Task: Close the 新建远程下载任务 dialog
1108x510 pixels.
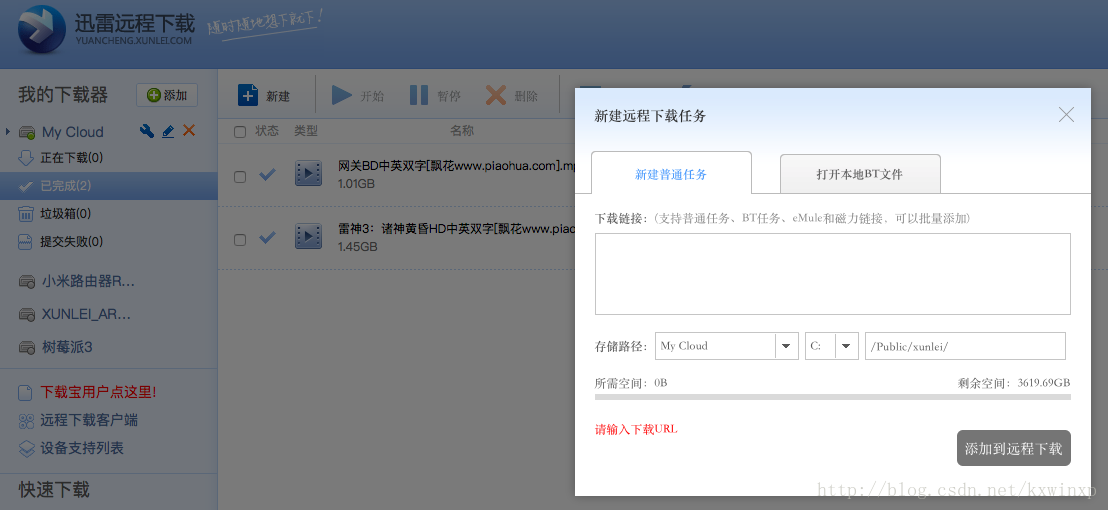Action: point(1066,114)
